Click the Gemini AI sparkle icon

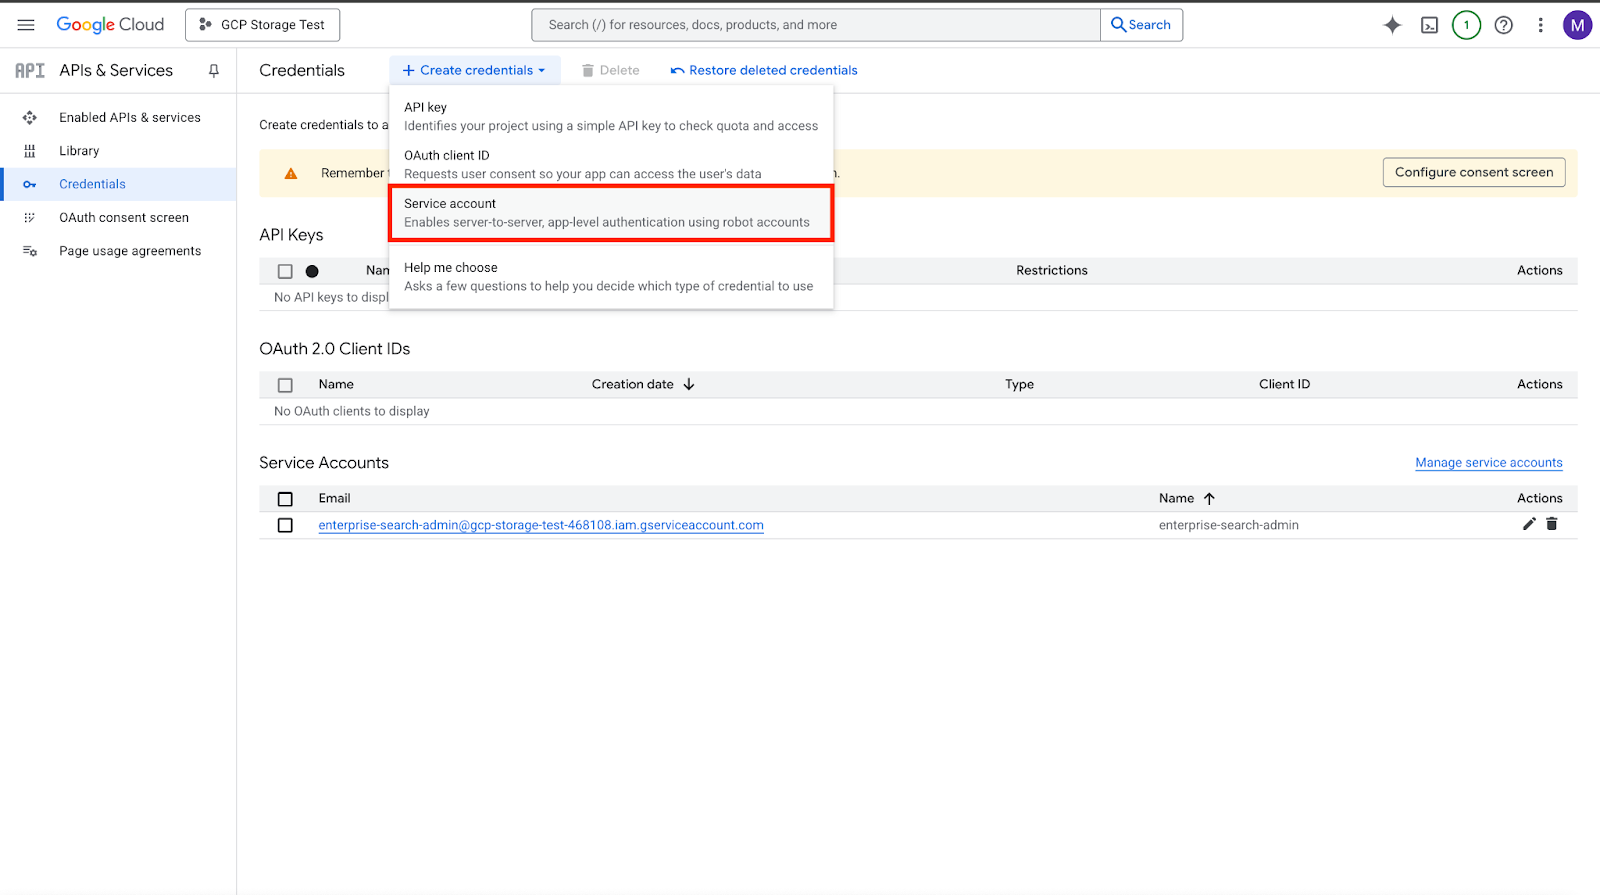[x=1392, y=25]
